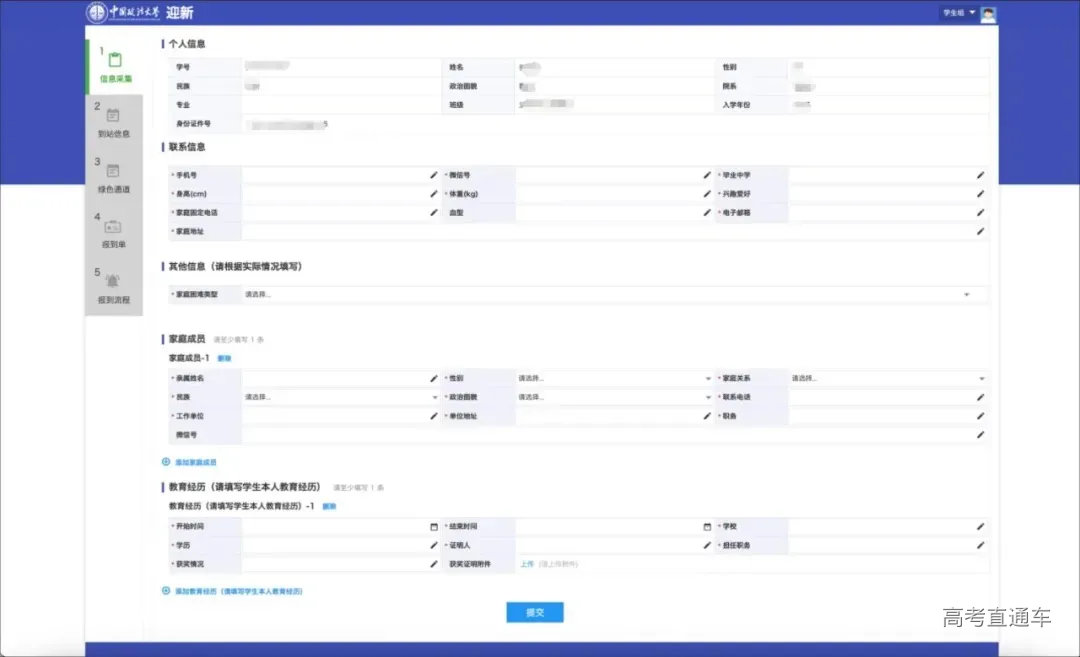Switch to step 2 到站信息 tab

click(113, 122)
